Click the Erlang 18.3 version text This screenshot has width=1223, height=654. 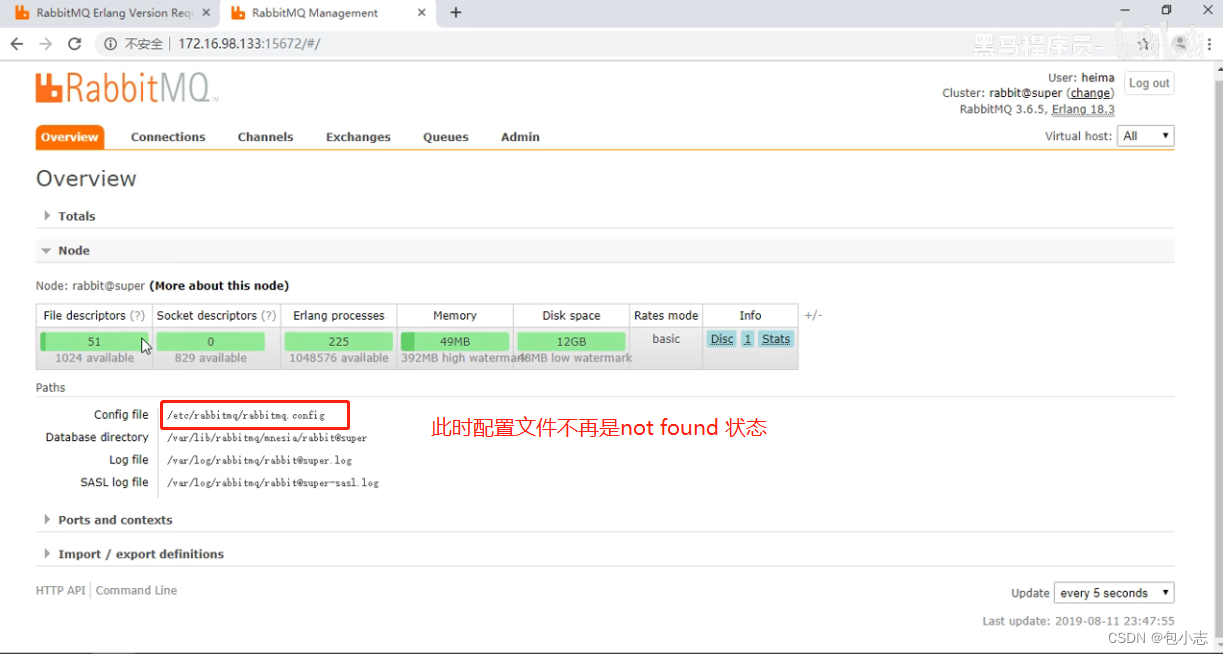1083,110
